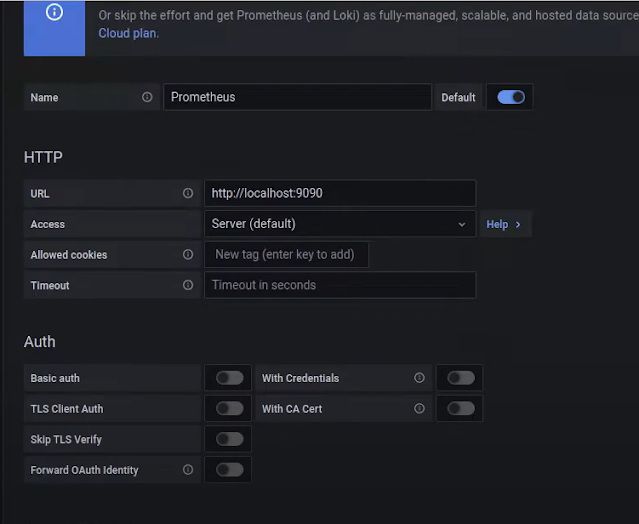Click the info icon in the blue banner
Image resolution: width=639 pixels, height=524 pixels.
click(x=54, y=12)
